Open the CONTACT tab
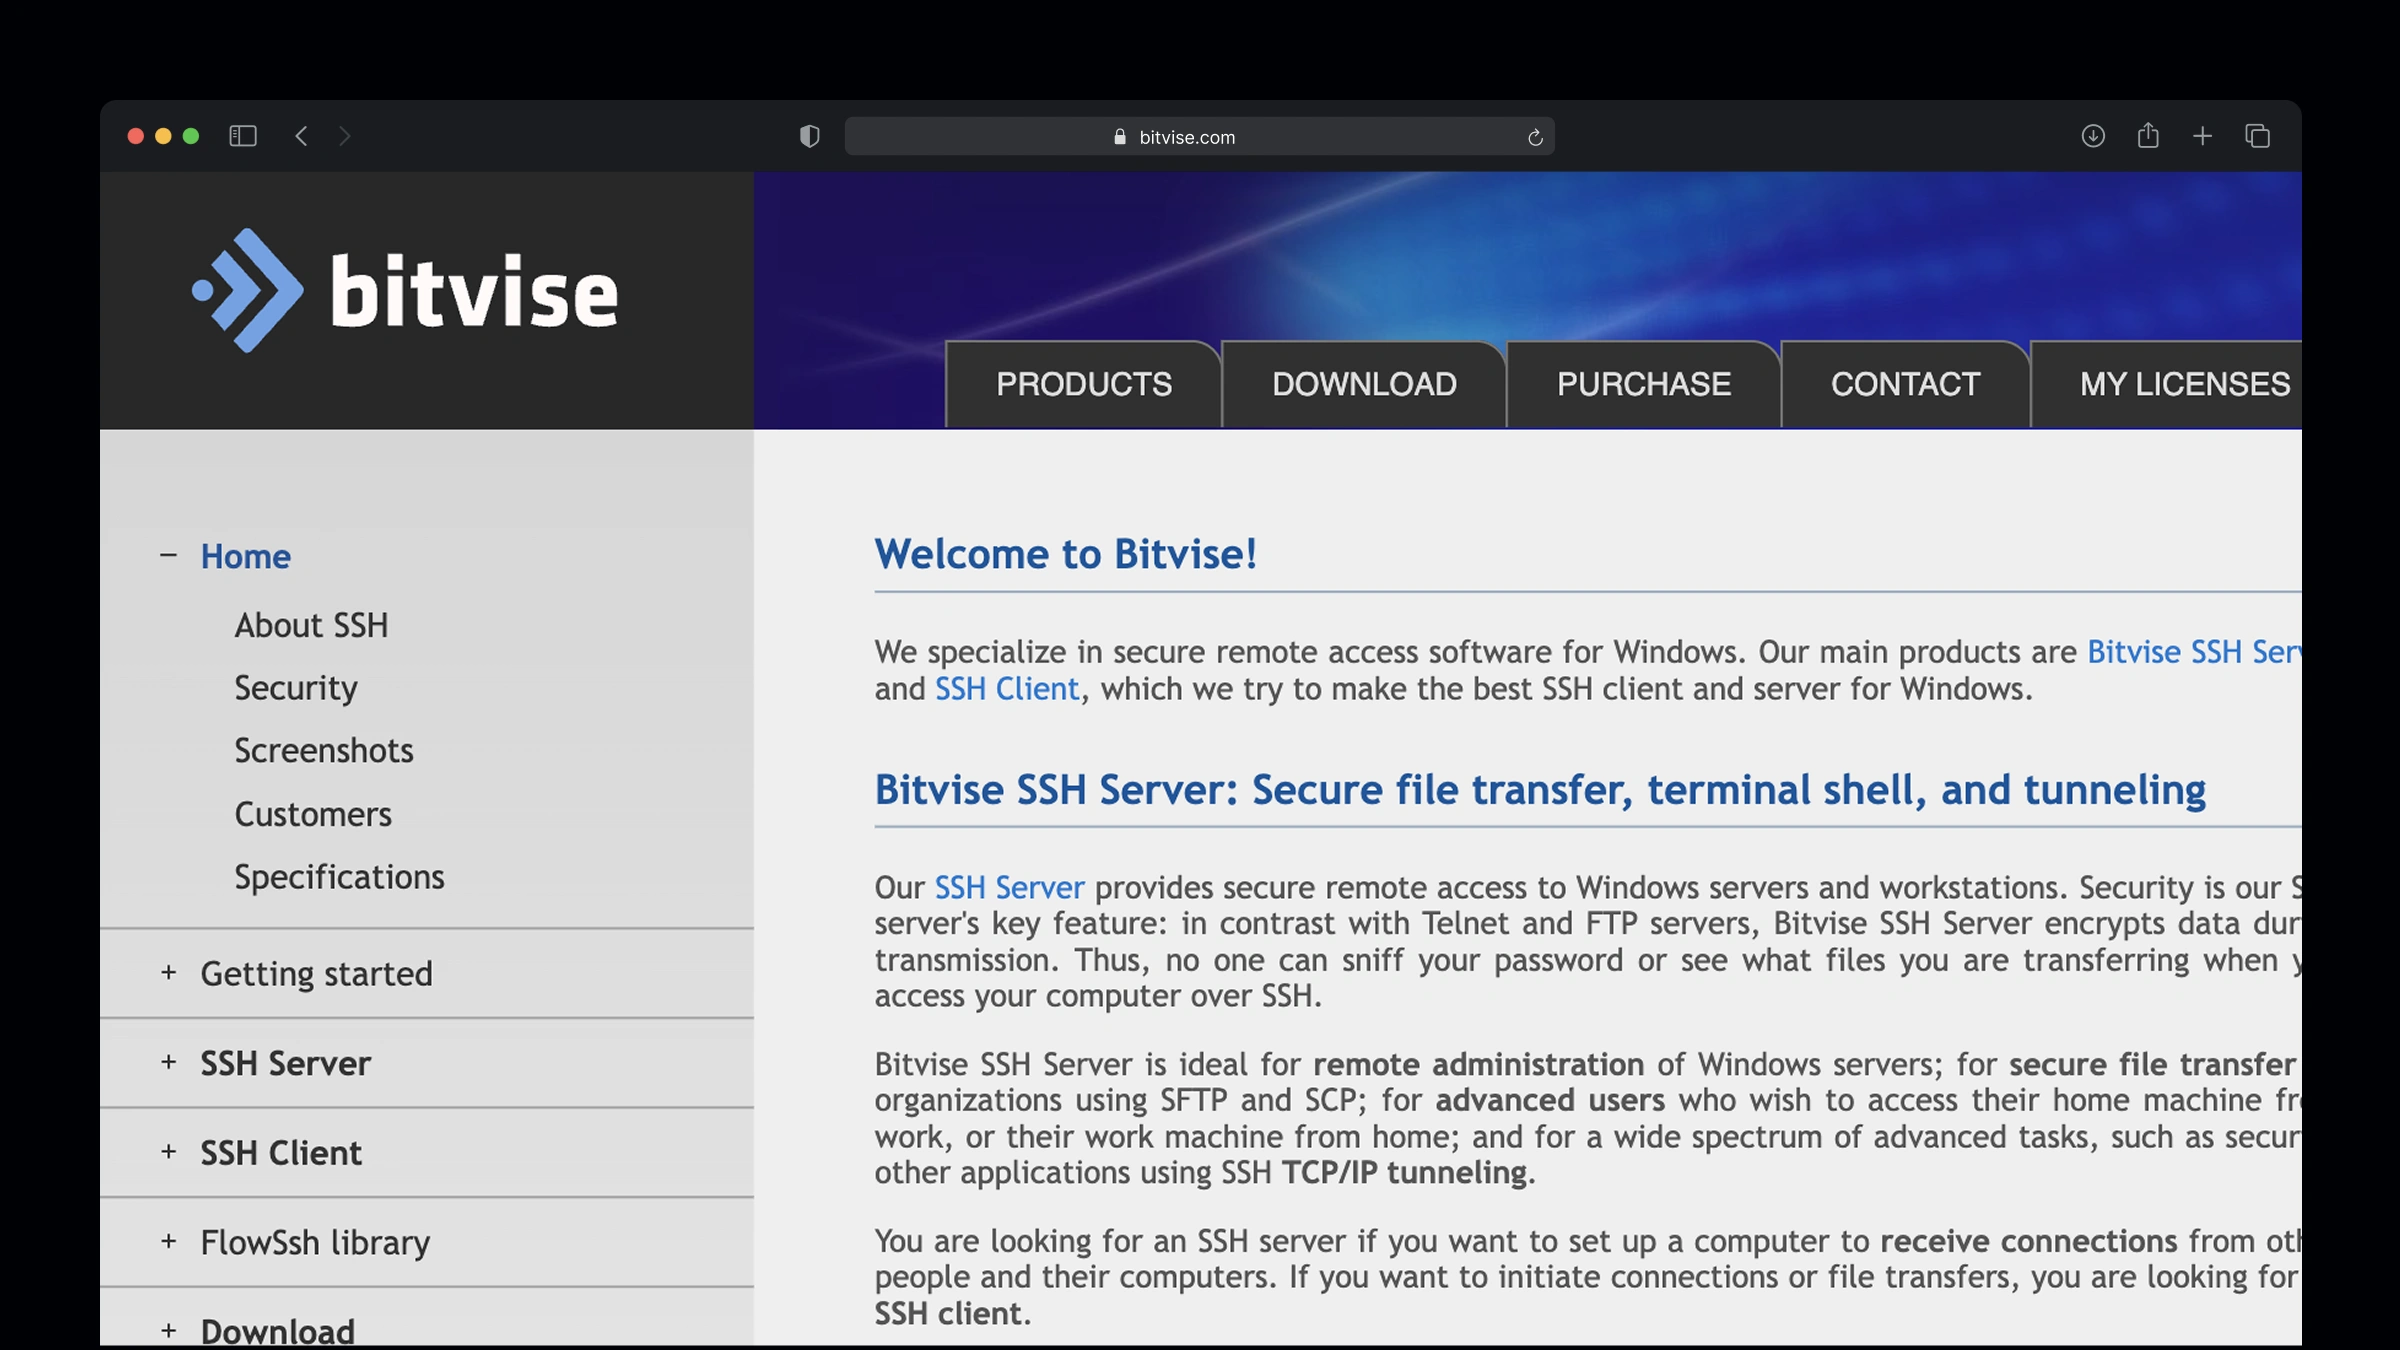Viewport: 2400px width, 1350px height. point(1905,384)
